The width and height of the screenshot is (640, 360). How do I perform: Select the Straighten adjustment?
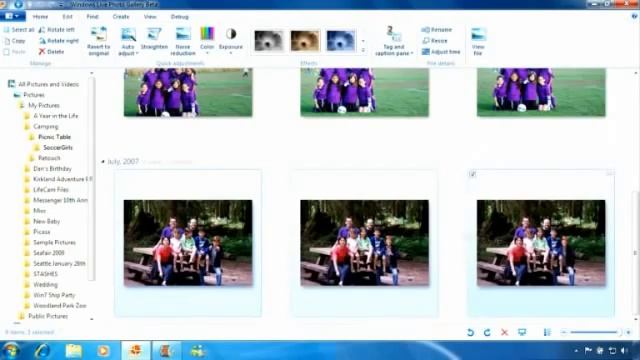(x=154, y=39)
